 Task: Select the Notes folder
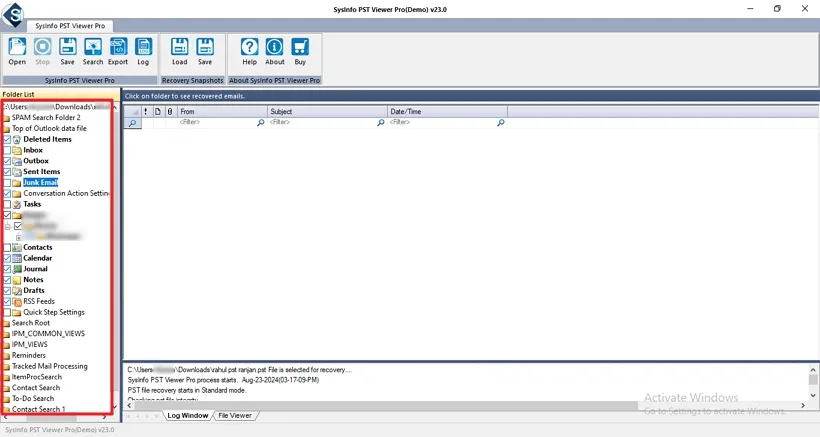coord(33,280)
